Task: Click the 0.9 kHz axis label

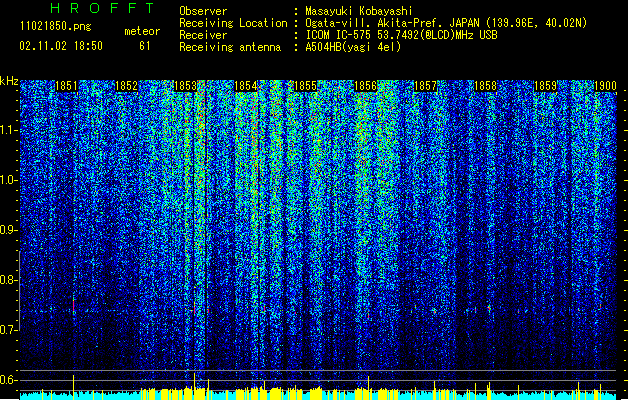Action: pyautogui.click(x=8, y=230)
